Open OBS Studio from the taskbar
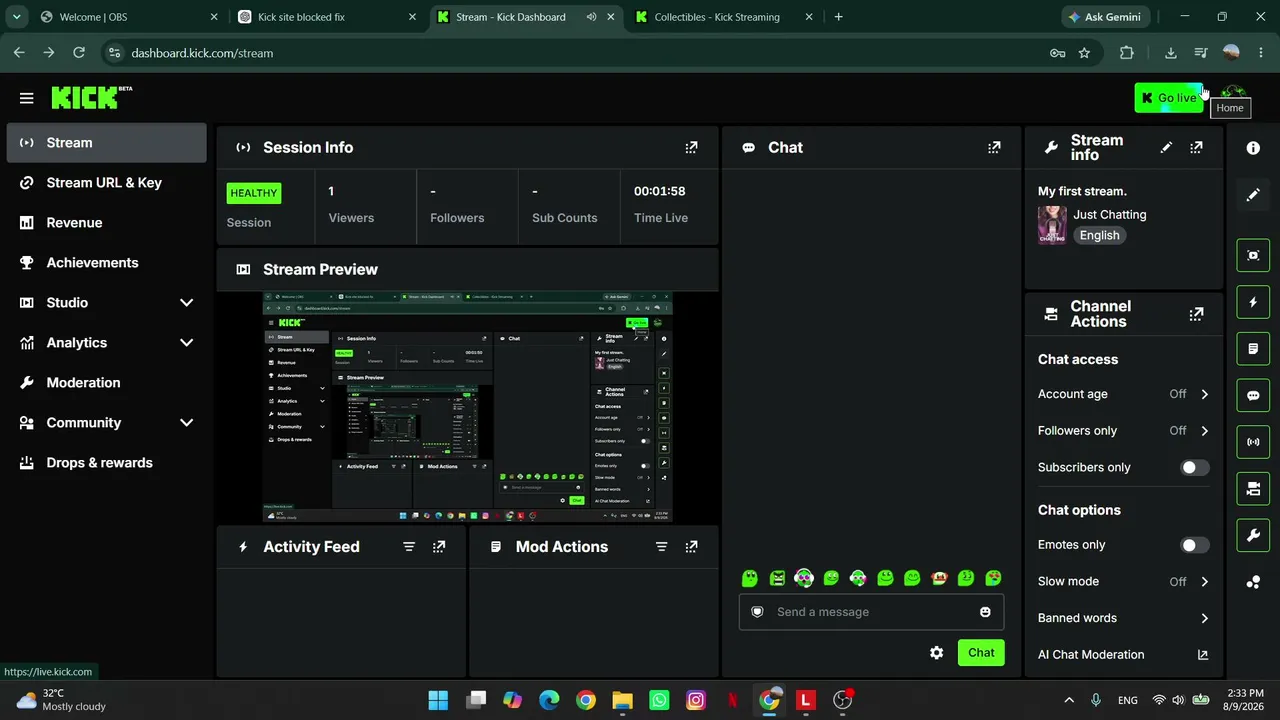 (x=843, y=700)
